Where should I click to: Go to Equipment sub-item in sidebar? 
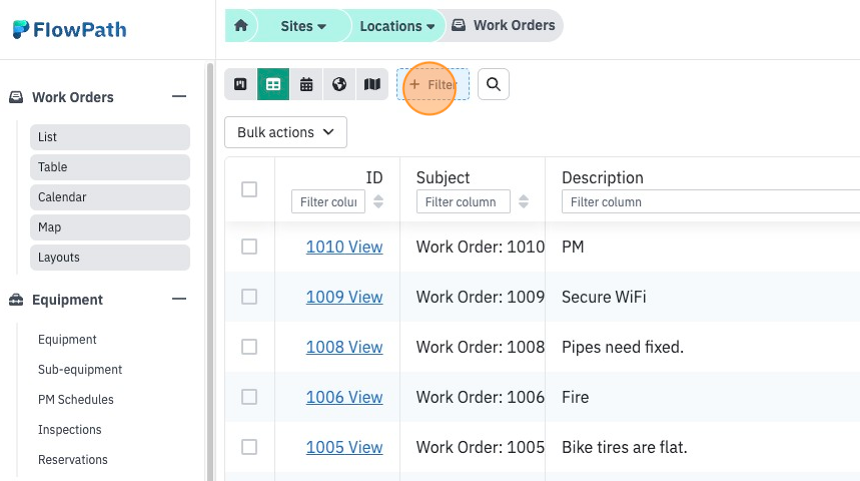point(67,339)
